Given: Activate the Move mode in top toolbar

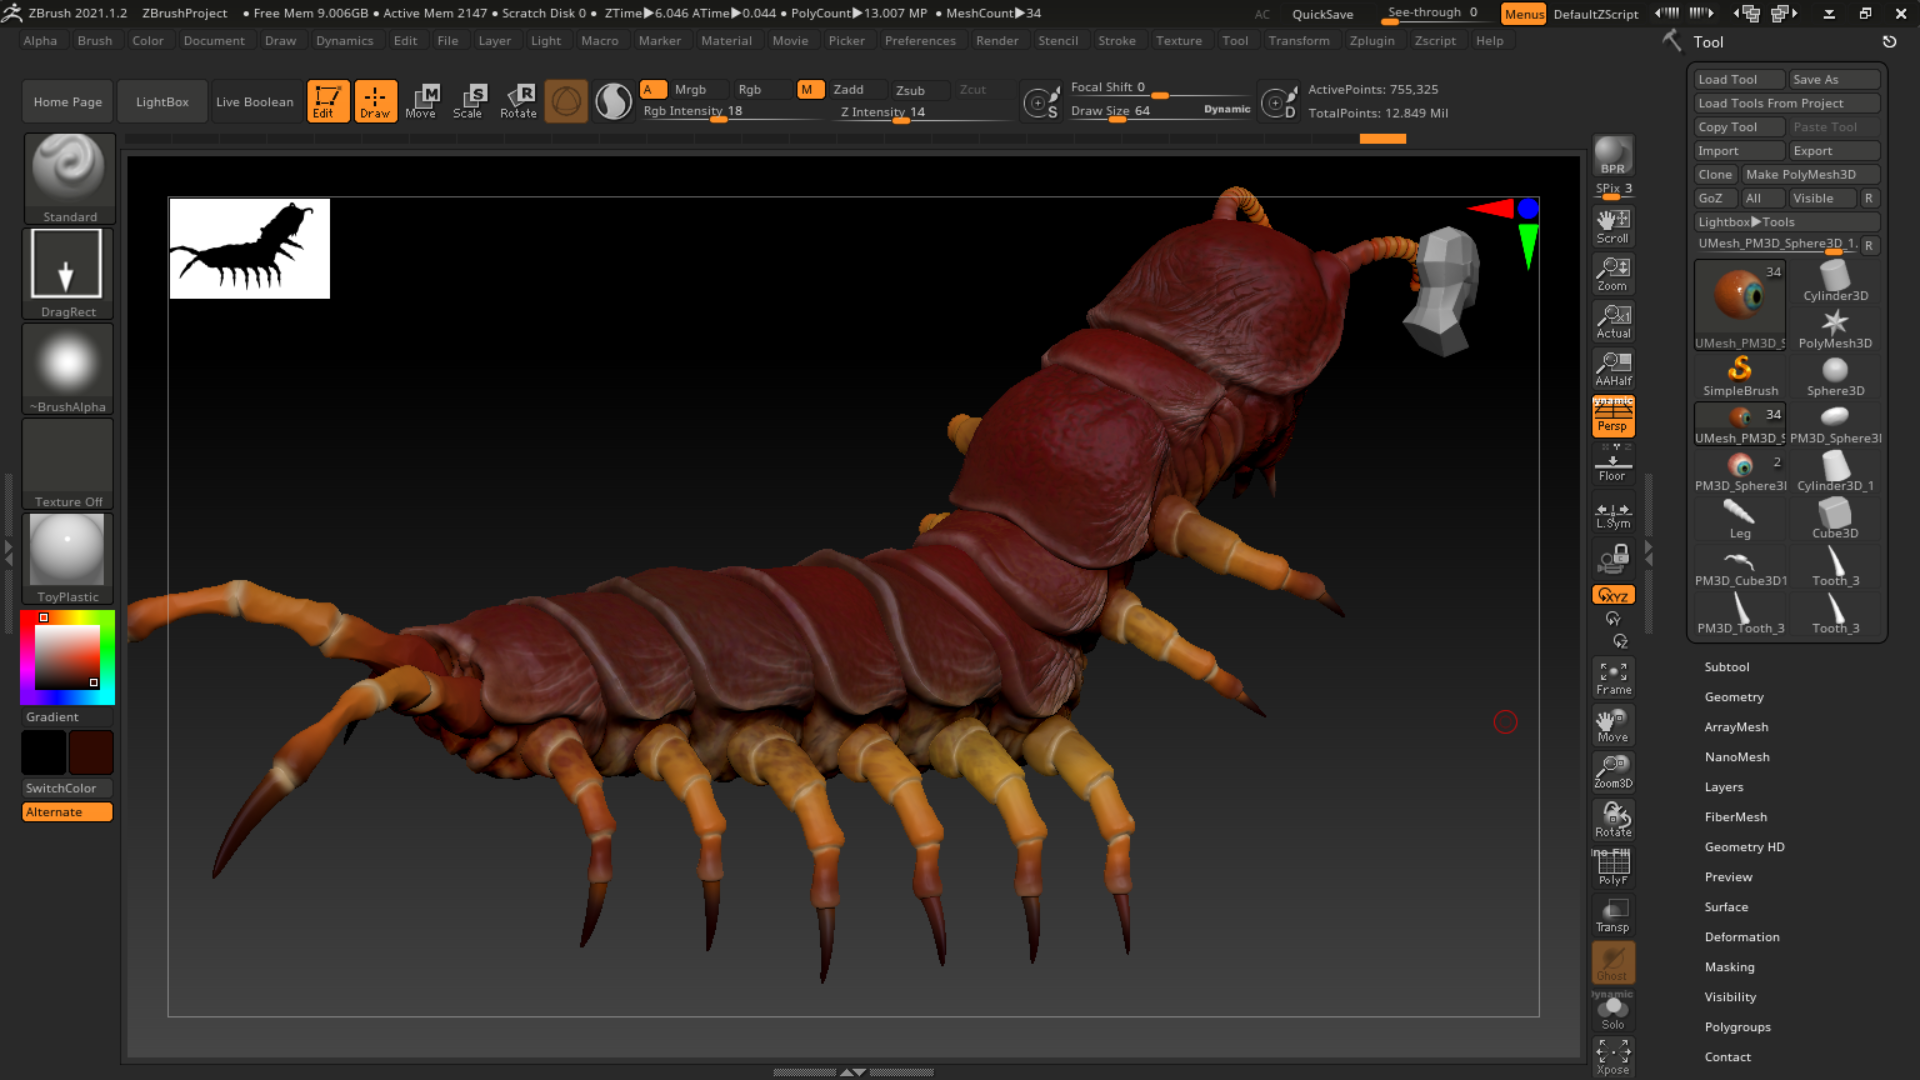Looking at the screenshot, I should [423, 100].
